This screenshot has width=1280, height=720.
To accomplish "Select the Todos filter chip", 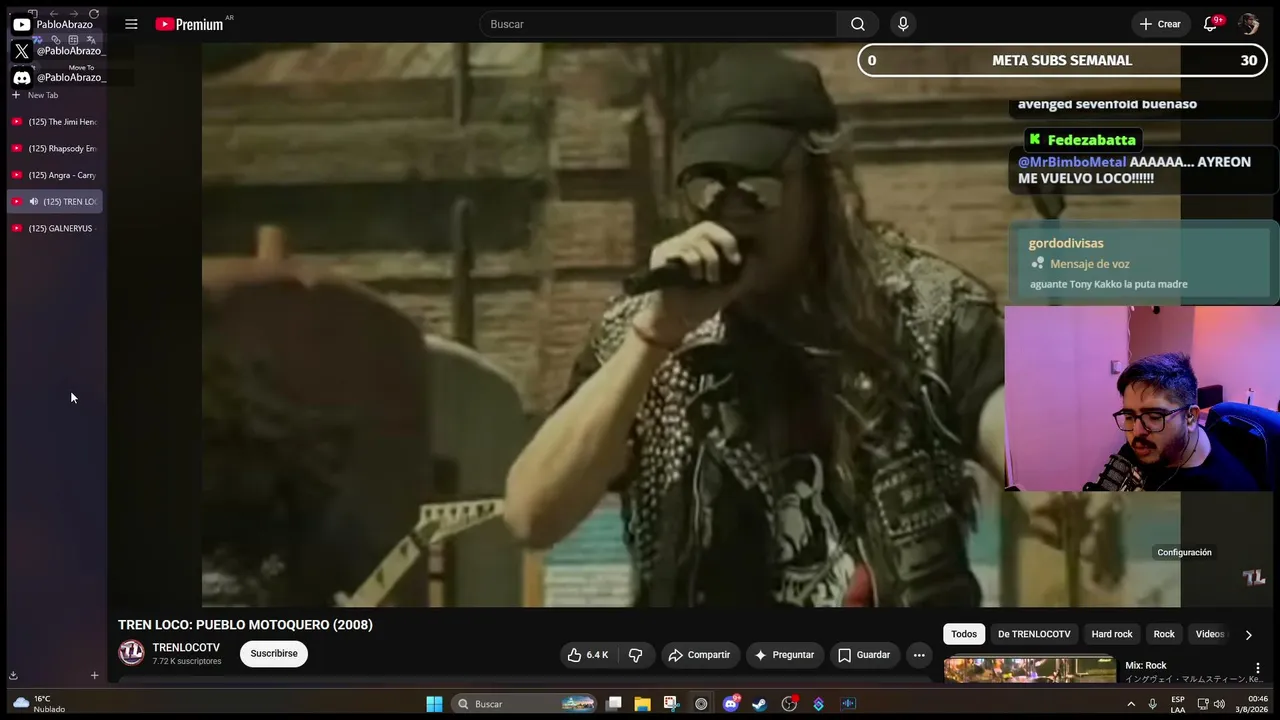I will click(964, 634).
